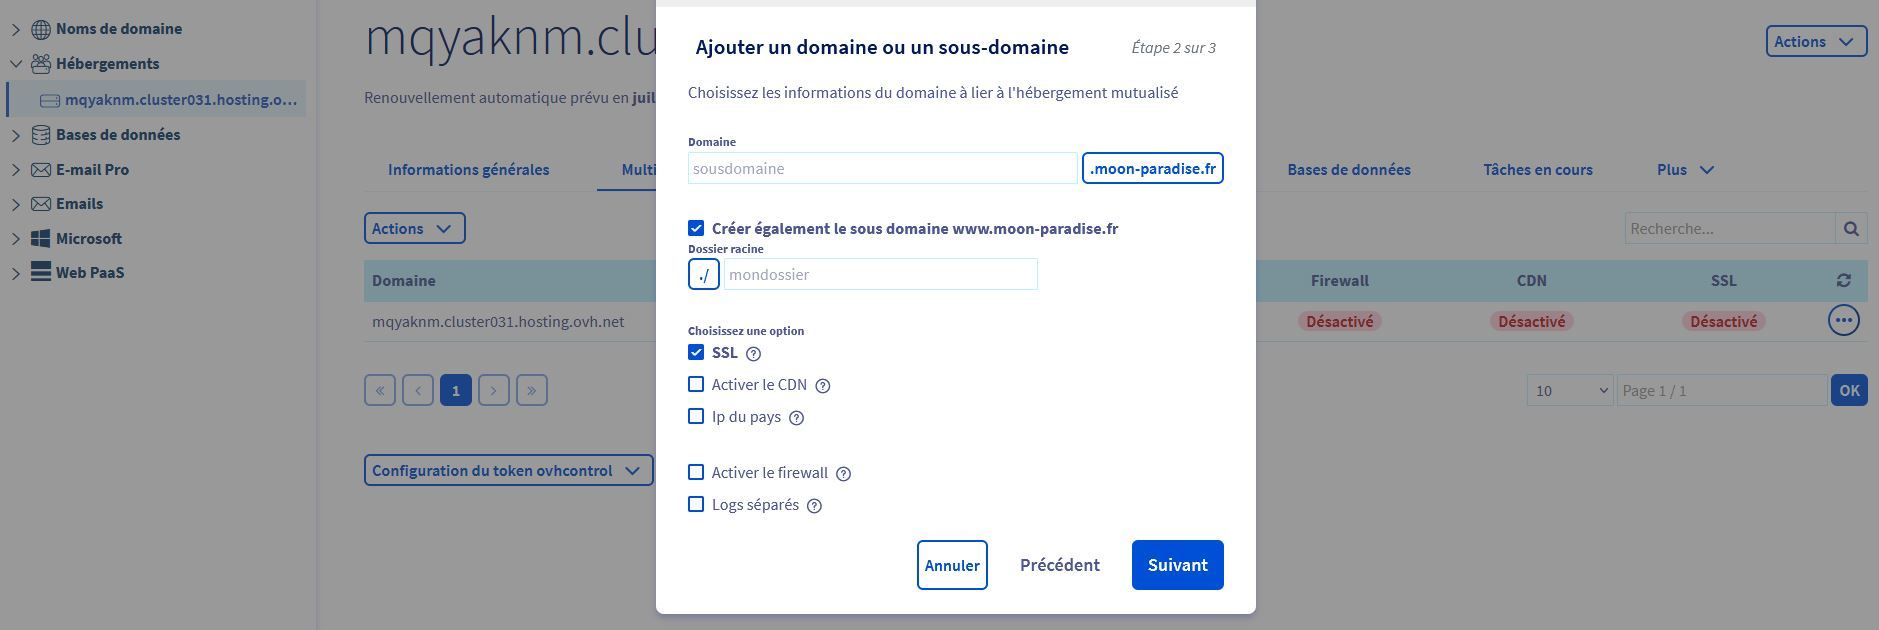Image resolution: width=1879 pixels, height=630 pixels.
Task: Click the search magnifier icon
Action: tap(1851, 229)
